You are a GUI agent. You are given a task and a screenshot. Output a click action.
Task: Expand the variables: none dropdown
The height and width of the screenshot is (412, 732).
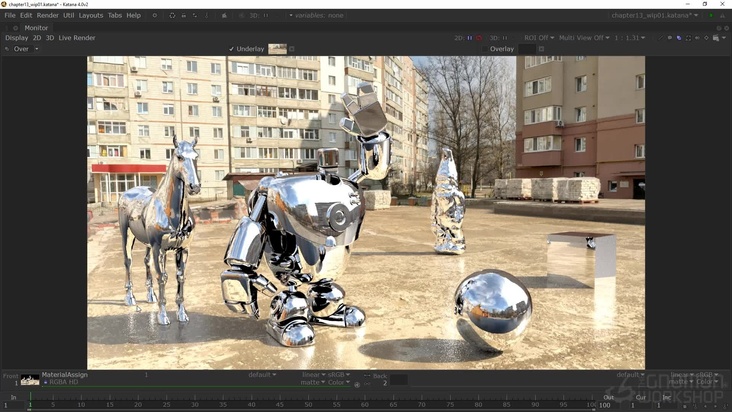(317, 15)
